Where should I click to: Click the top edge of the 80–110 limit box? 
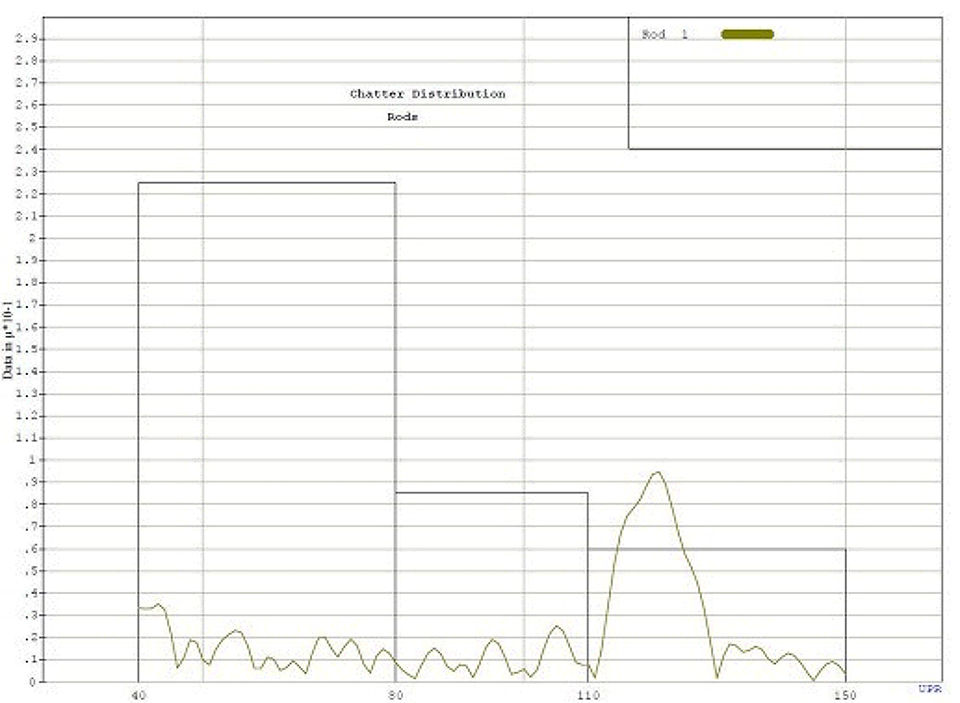(x=491, y=493)
